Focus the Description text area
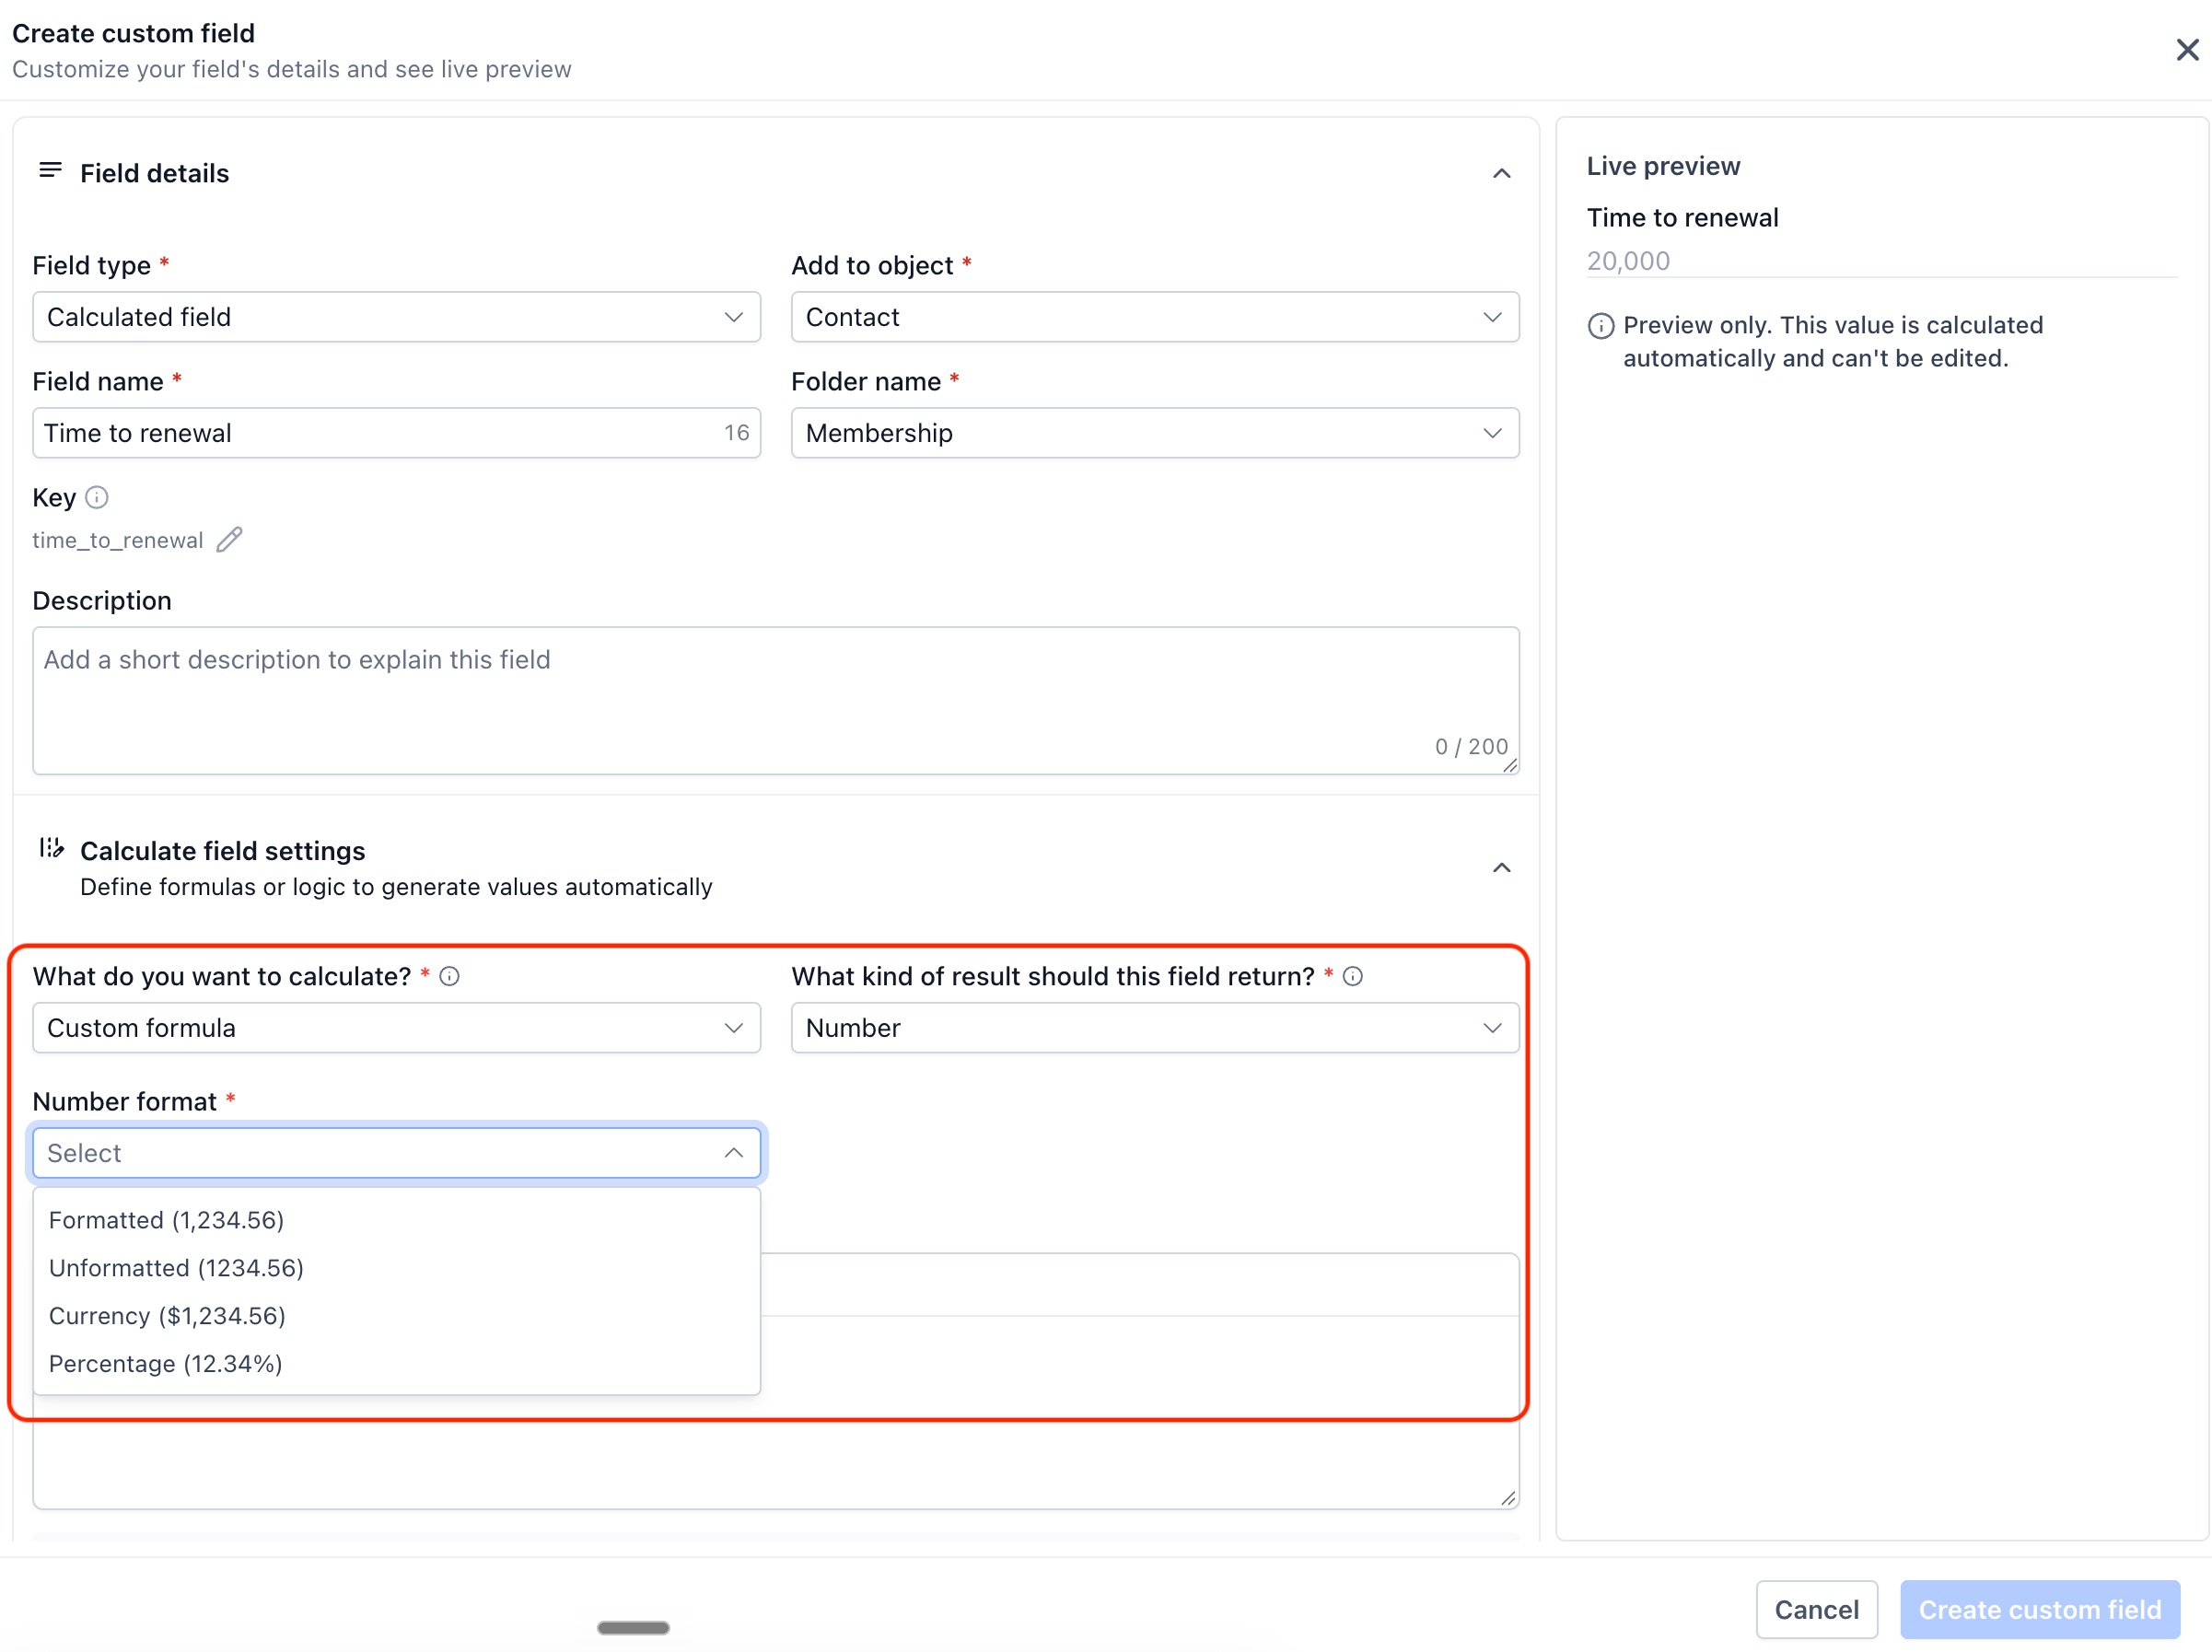Image resolution: width=2212 pixels, height=1652 pixels. click(x=776, y=700)
